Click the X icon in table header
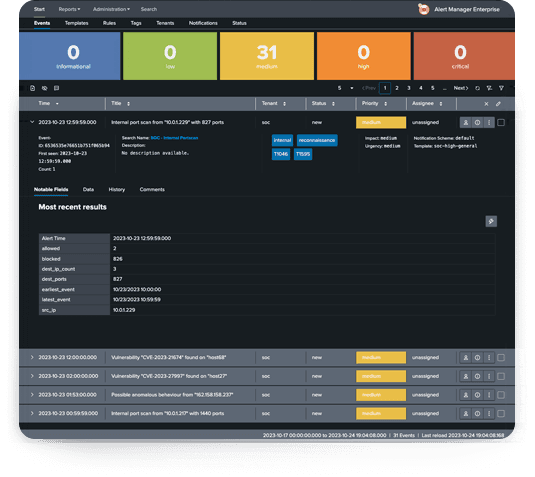 pyautogui.click(x=486, y=104)
